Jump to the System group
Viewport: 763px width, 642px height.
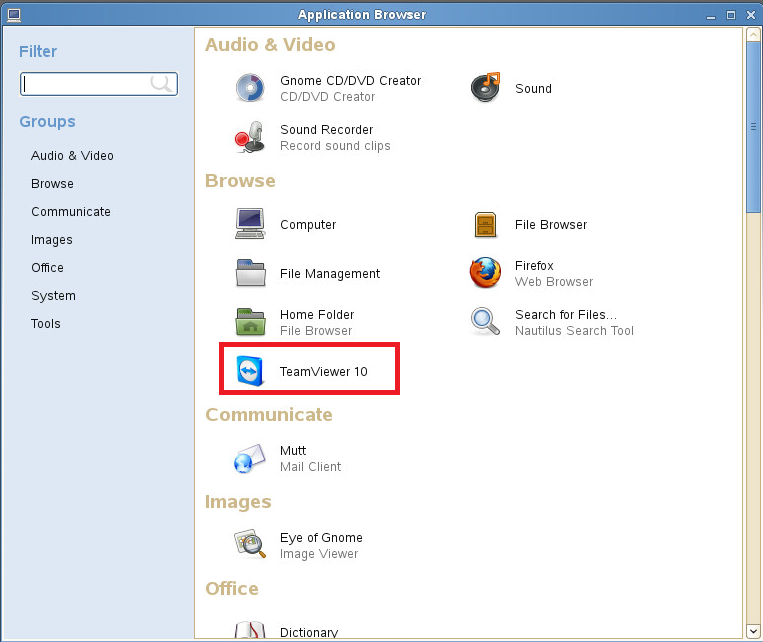click(x=53, y=296)
